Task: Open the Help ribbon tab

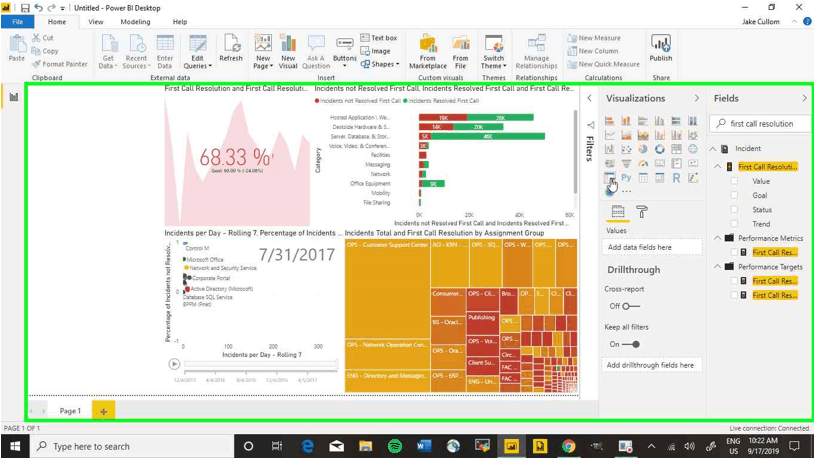Action: pyautogui.click(x=180, y=22)
